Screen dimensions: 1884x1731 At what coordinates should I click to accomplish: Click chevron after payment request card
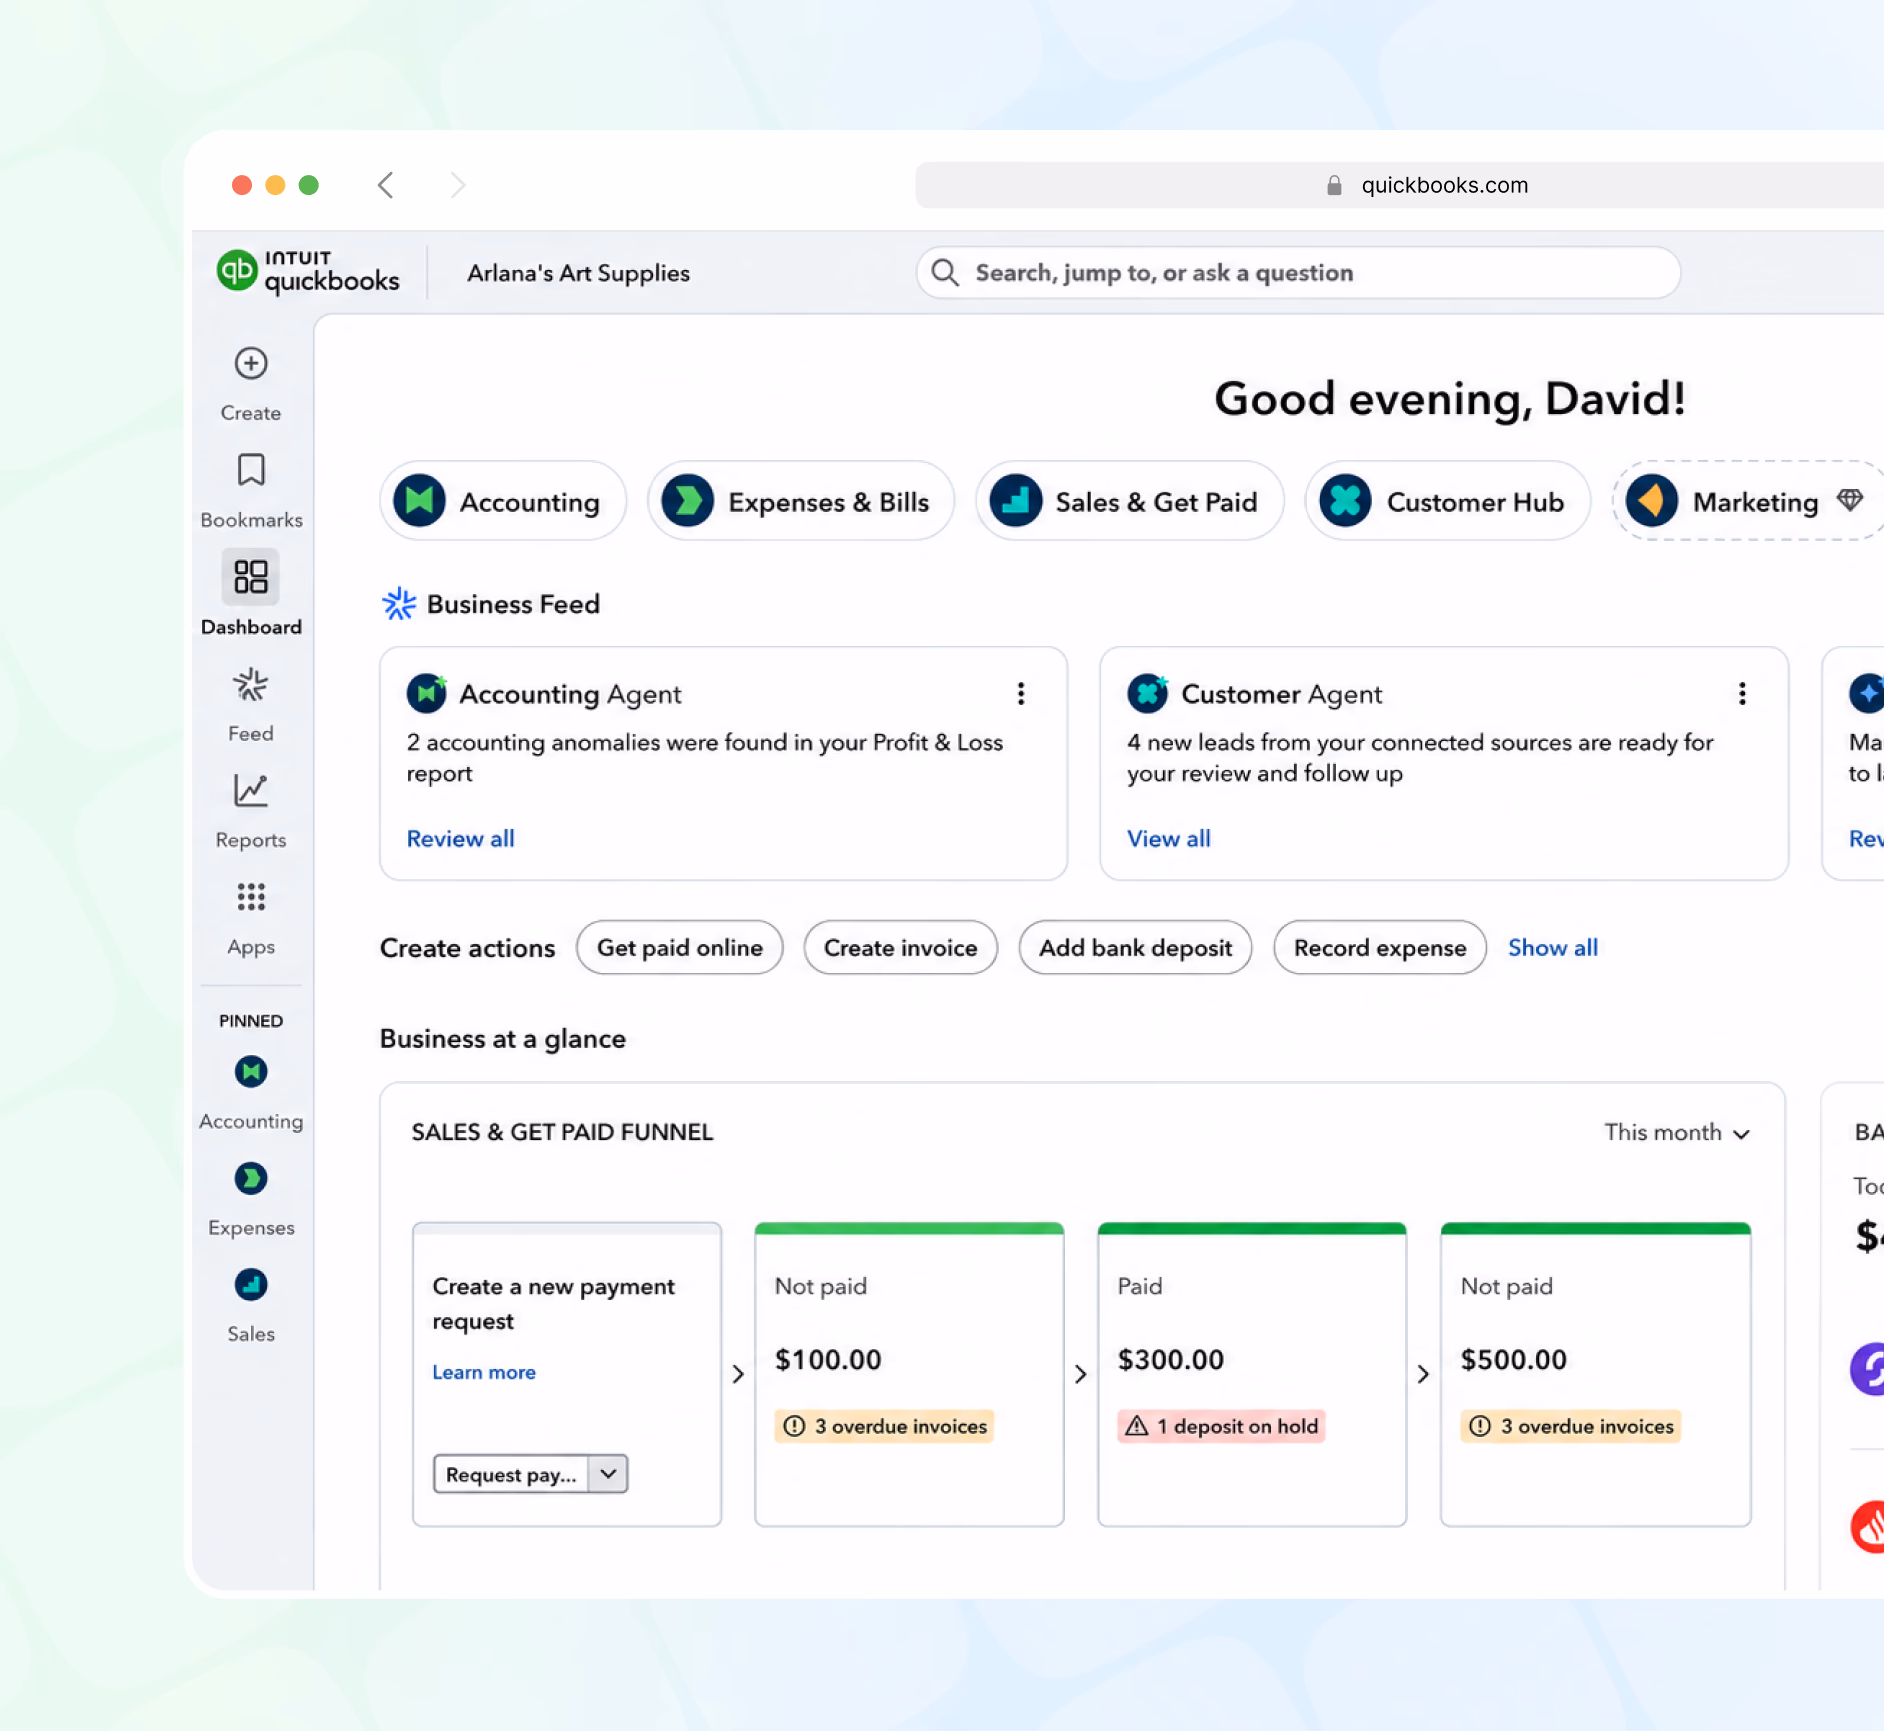coord(738,1375)
